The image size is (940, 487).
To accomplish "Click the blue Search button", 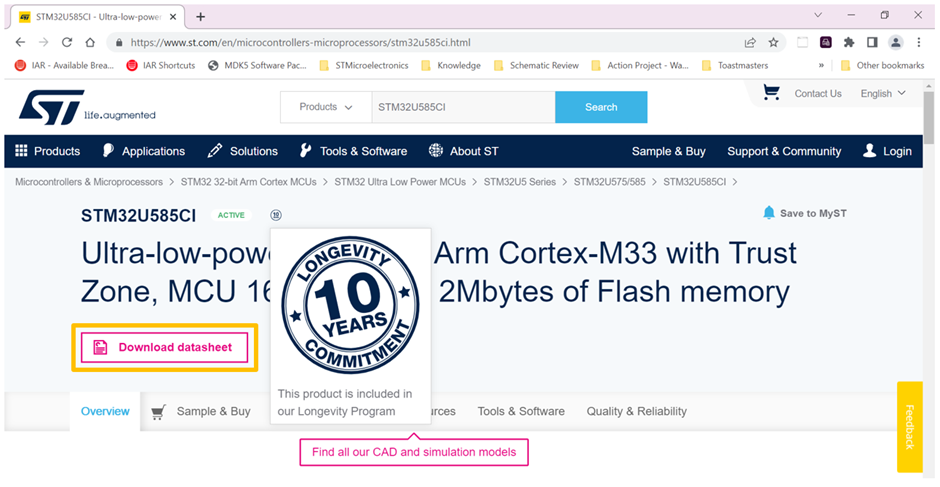I will (601, 107).
